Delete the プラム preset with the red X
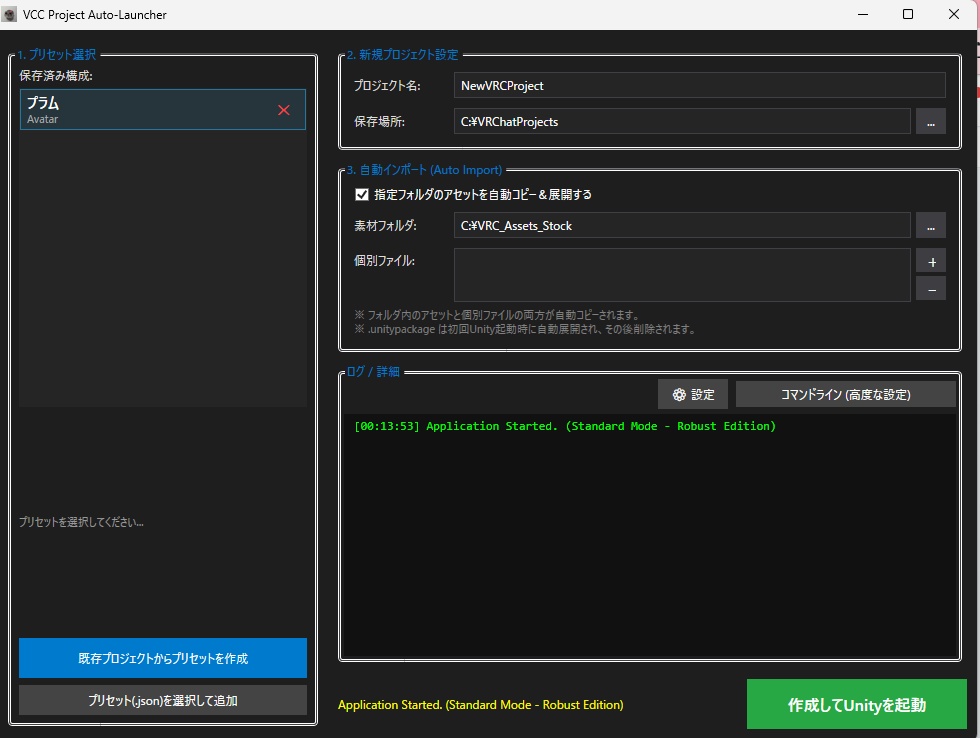Image resolution: width=980 pixels, height=738 pixels. click(284, 110)
